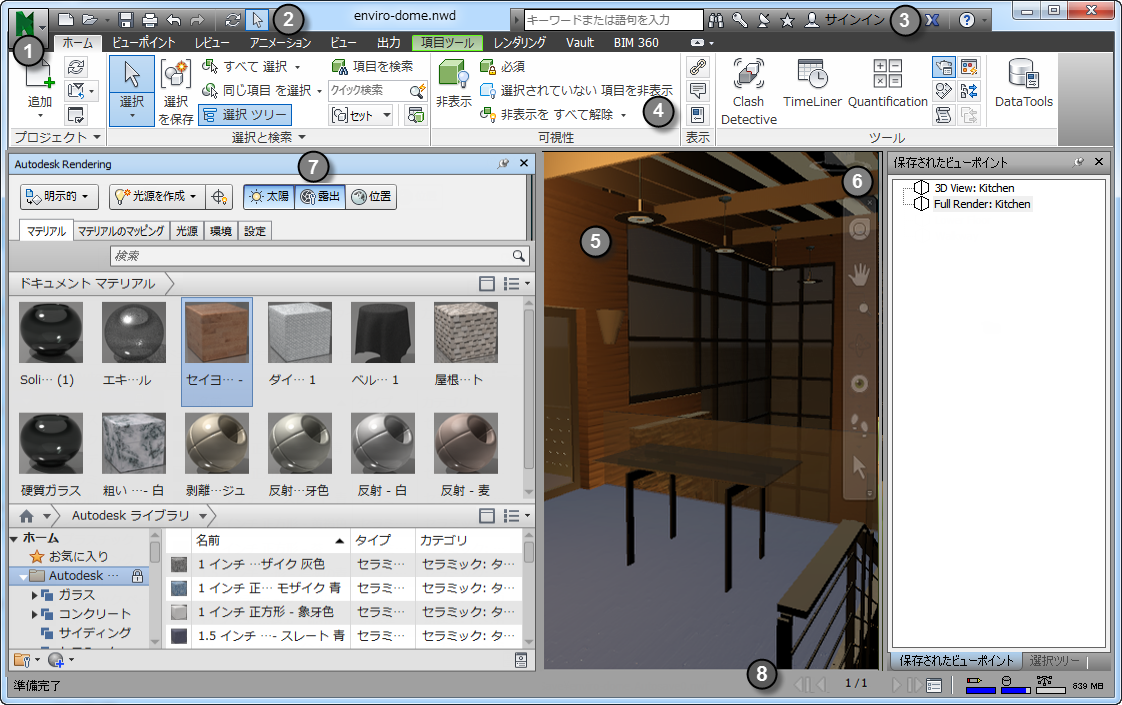Image resolution: width=1122 pixels, height=705 pixels.
Task: Open the Explicit (明示的) dropdown
Action: (x=58, y=196)
